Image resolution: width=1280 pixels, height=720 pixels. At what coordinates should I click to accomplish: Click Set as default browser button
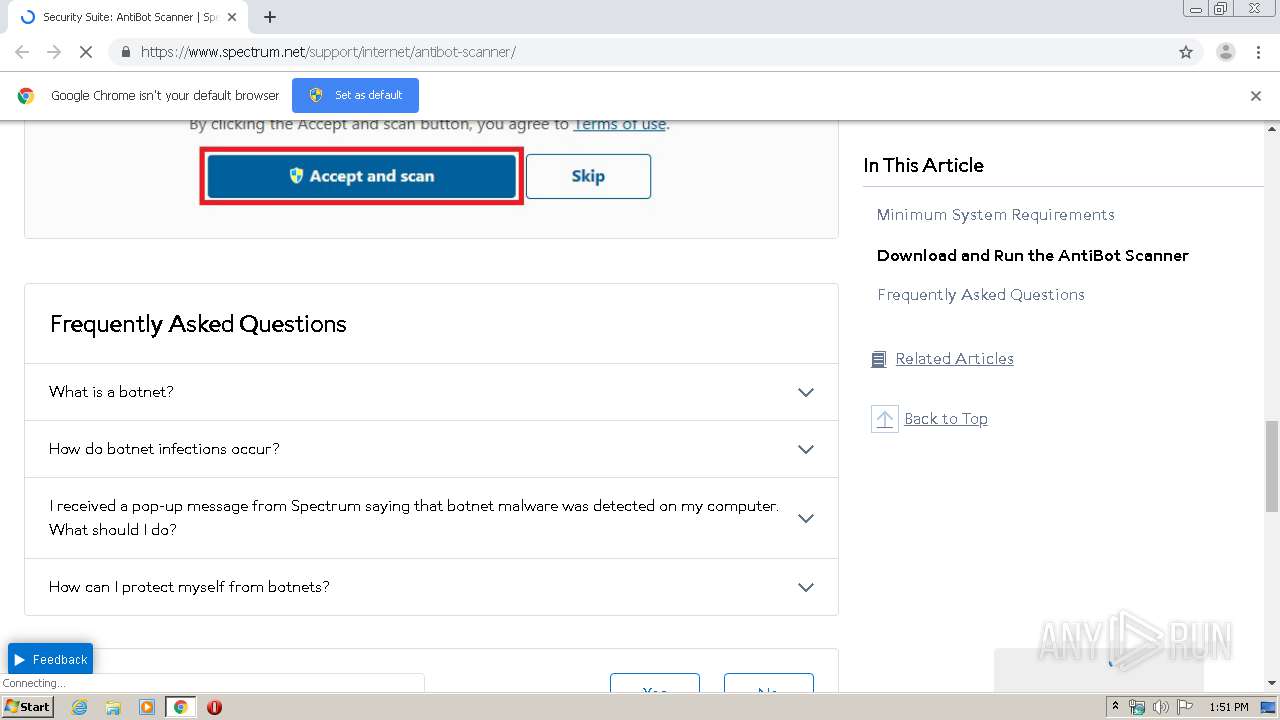(355, 95)
